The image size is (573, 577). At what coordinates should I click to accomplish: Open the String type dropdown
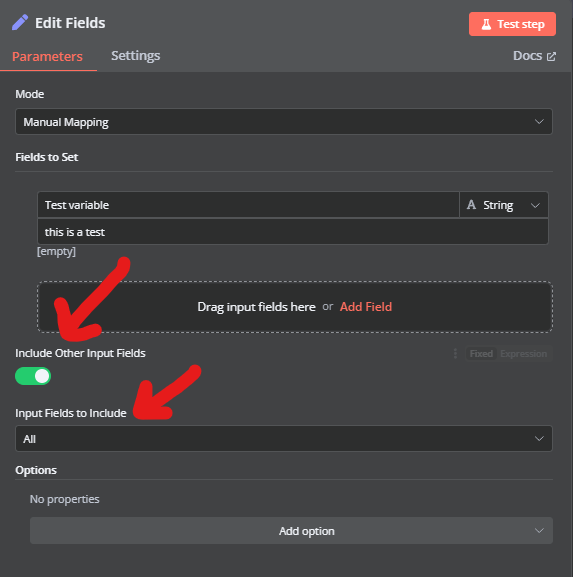(x=504, y=205)
